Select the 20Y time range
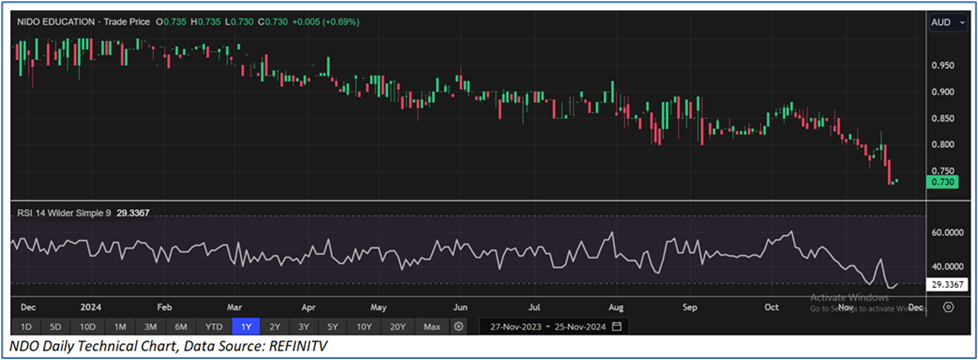The width and height of the screenshot is (978, 360). pos(398,326)
